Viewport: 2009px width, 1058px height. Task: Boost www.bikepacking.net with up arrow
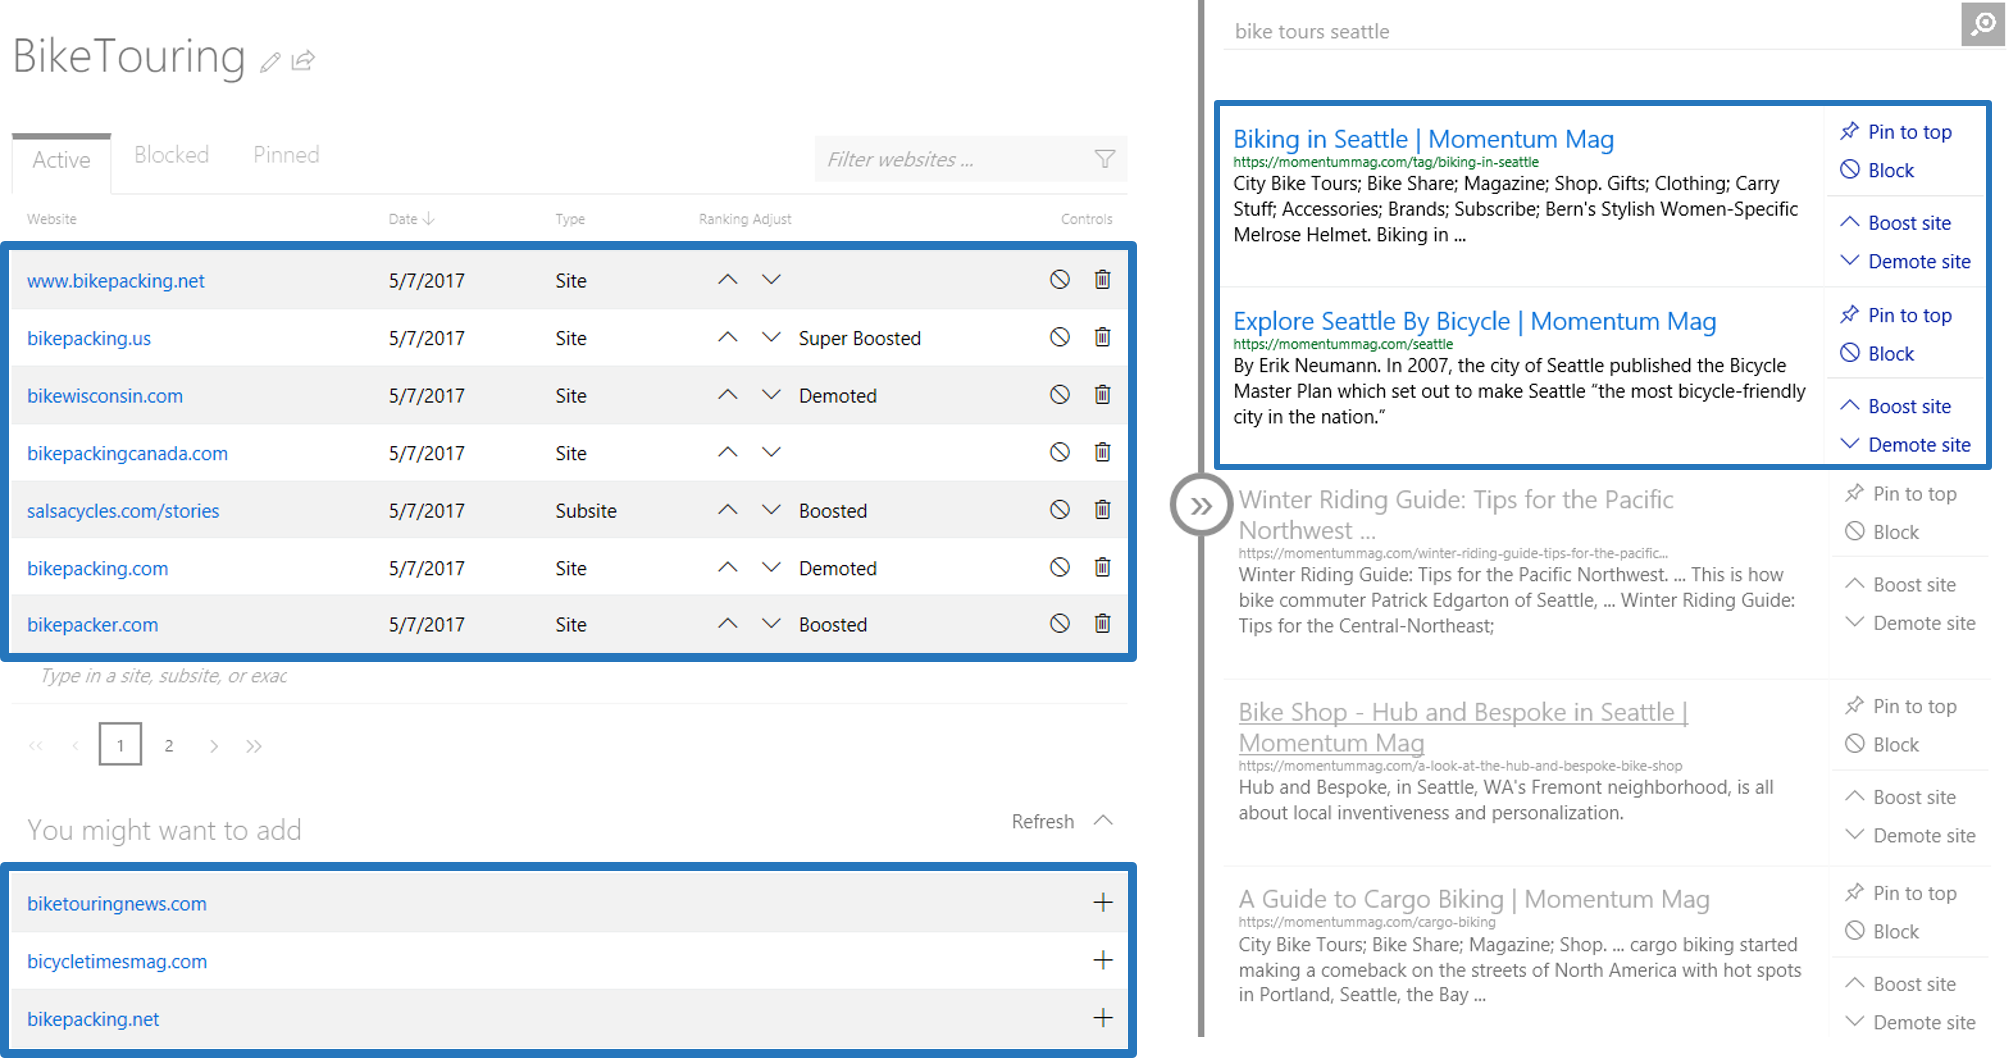(x=728, y=280)
